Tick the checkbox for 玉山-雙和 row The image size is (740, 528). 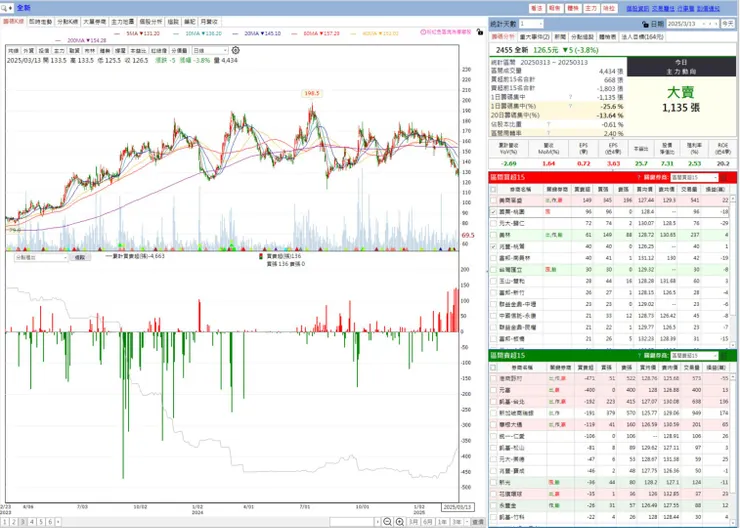point(494,281)
